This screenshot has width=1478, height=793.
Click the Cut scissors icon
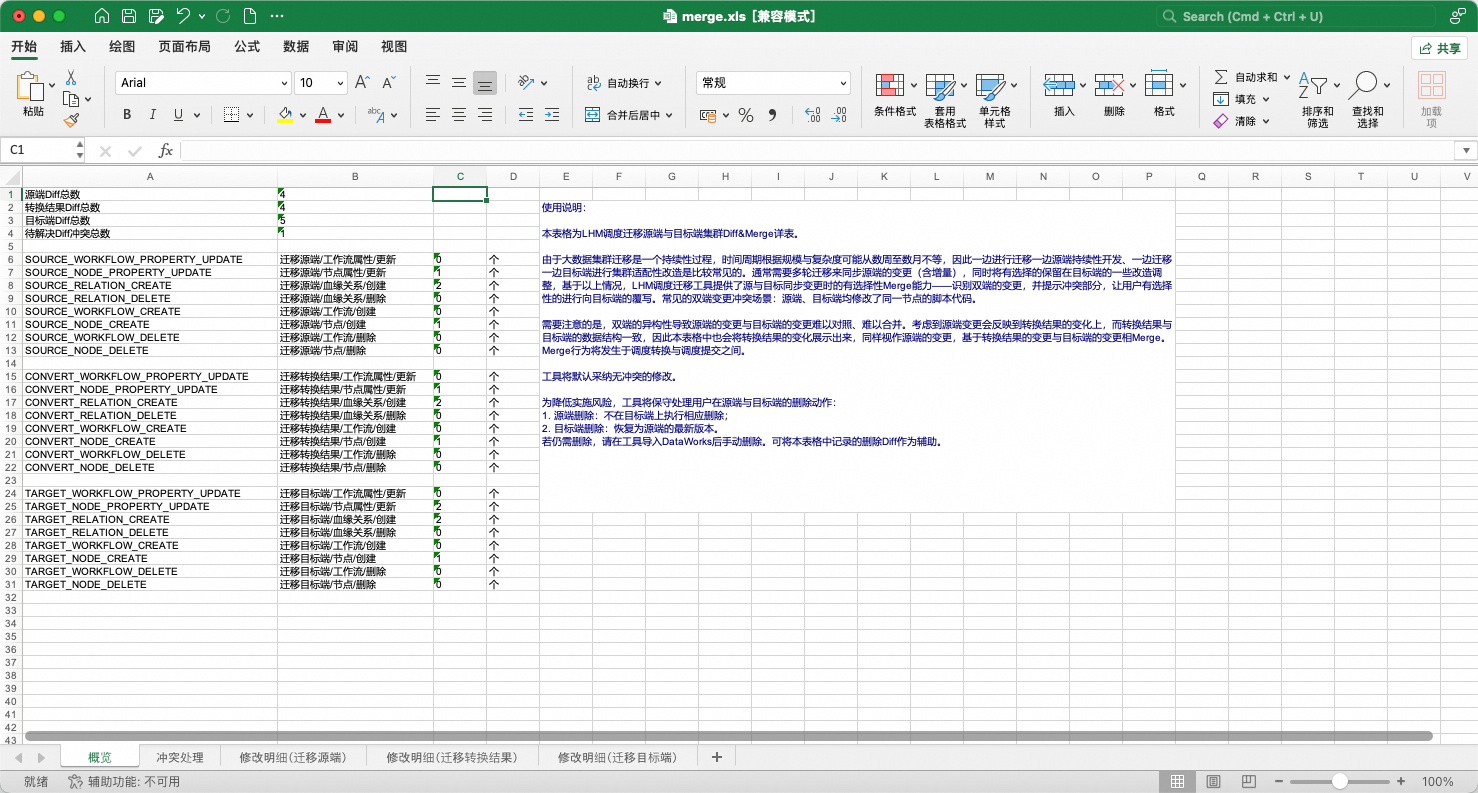point(71,77)
